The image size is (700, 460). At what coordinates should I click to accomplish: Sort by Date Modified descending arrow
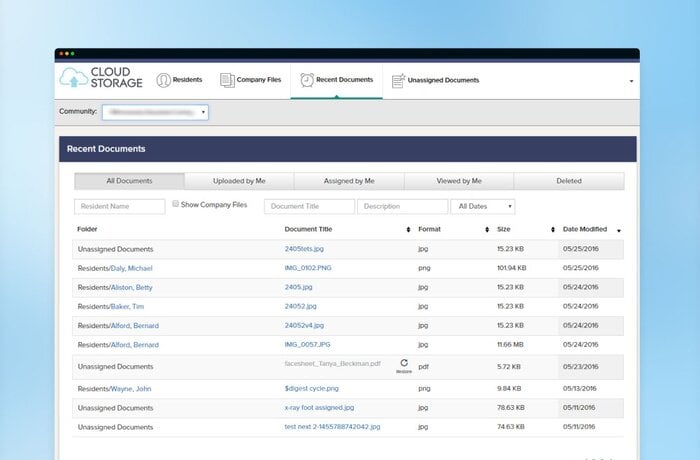[x=619, y=231]
